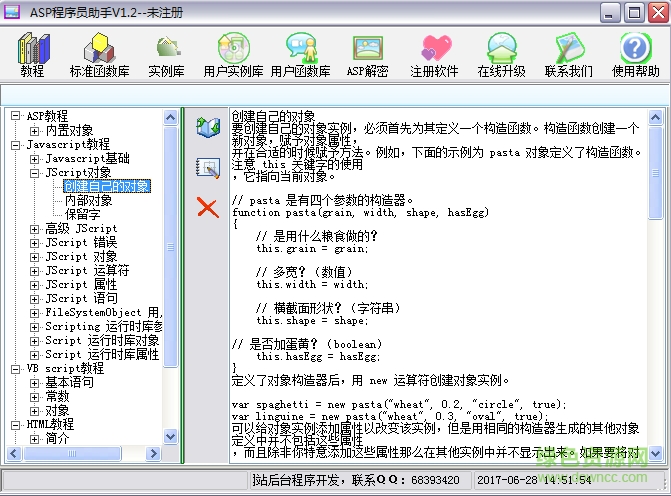Click the 实例库 examples library icon

166,55
